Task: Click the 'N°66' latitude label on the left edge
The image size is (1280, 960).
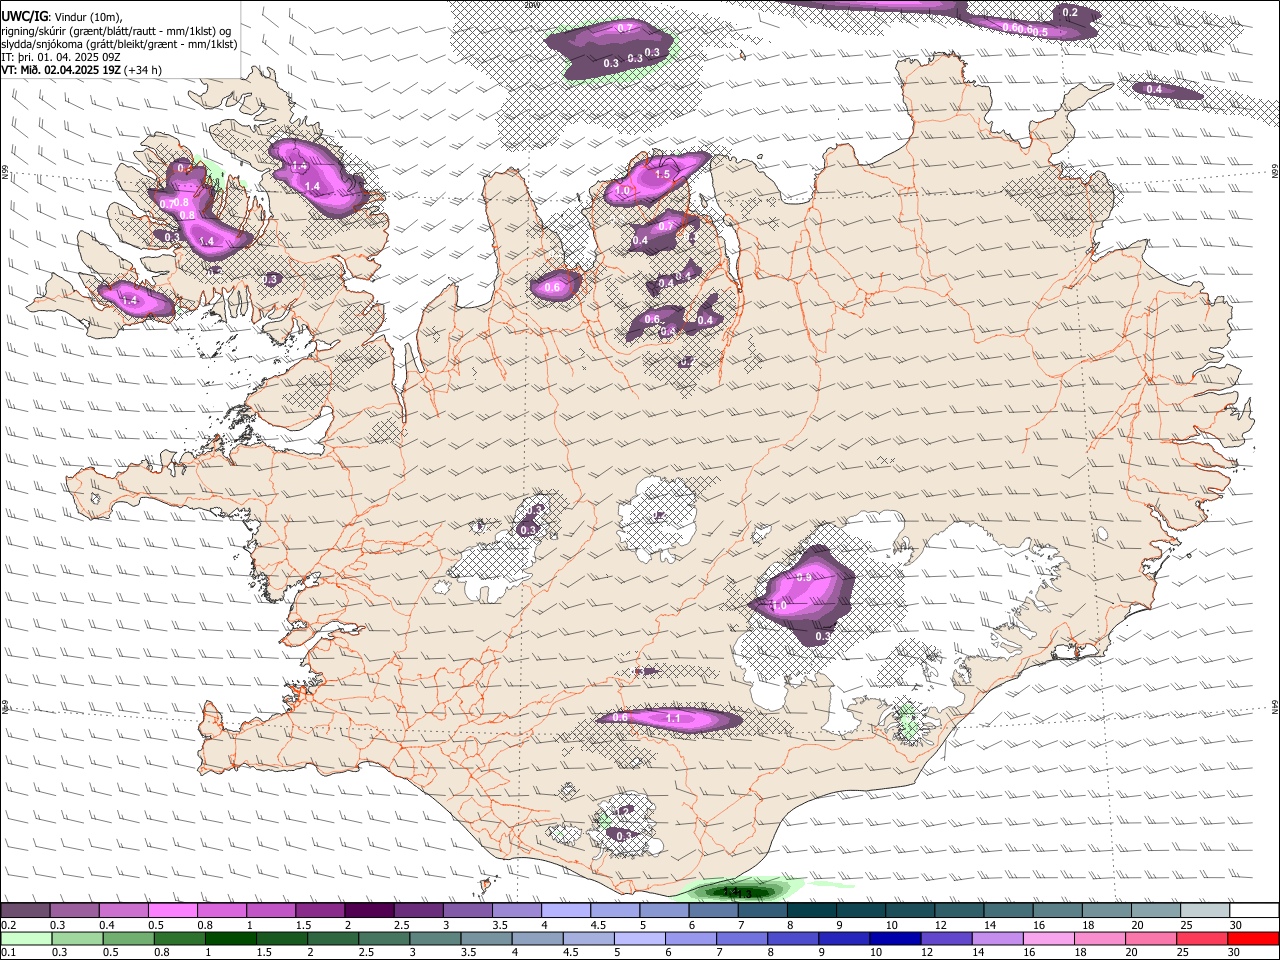Action: [x=5, y=172]
